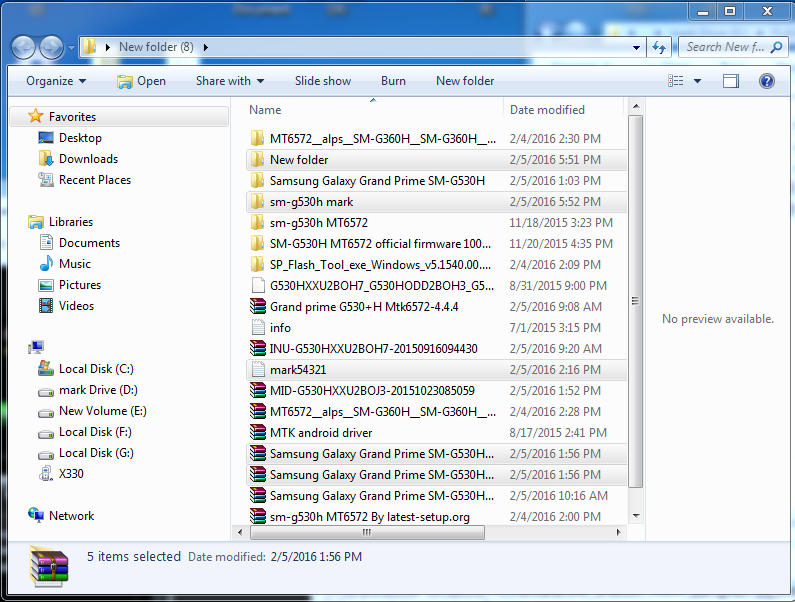Select the MTK android driver archive icon

(x=257, y=433)
